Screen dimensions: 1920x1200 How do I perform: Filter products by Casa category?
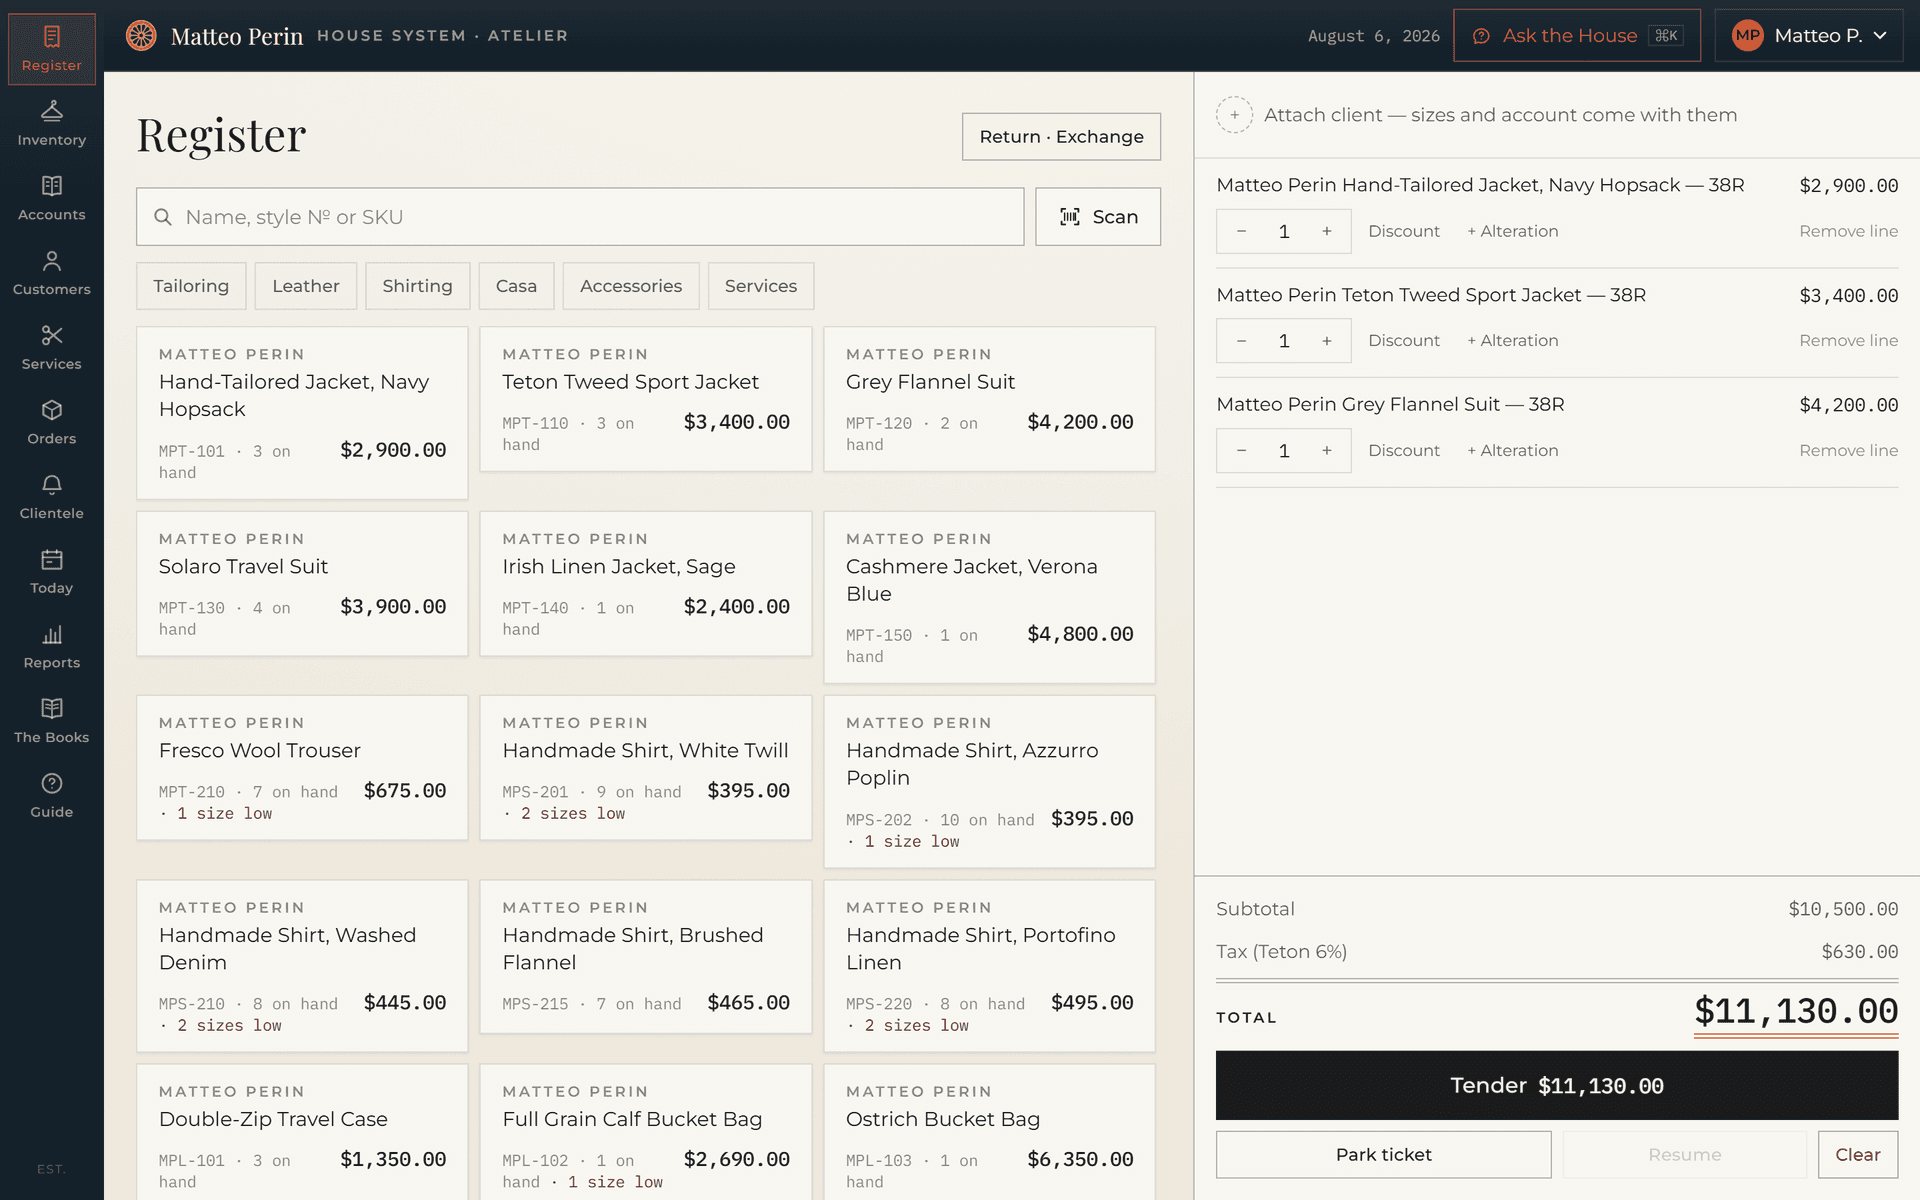point(516,286)
